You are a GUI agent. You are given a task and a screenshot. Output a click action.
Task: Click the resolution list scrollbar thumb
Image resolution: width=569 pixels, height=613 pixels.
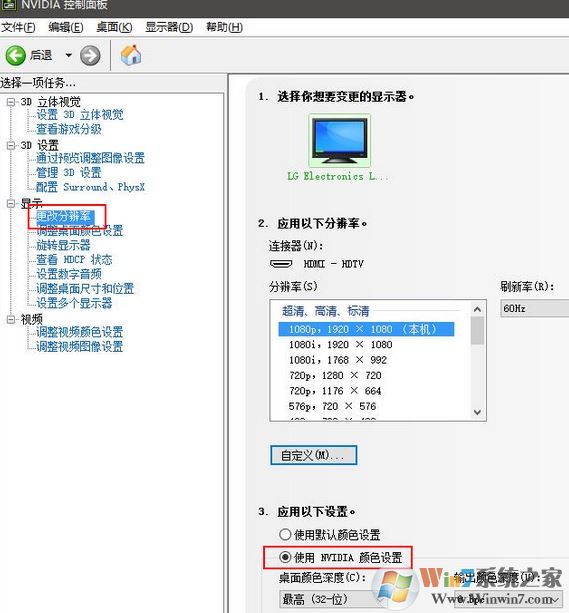click(477, 330)
